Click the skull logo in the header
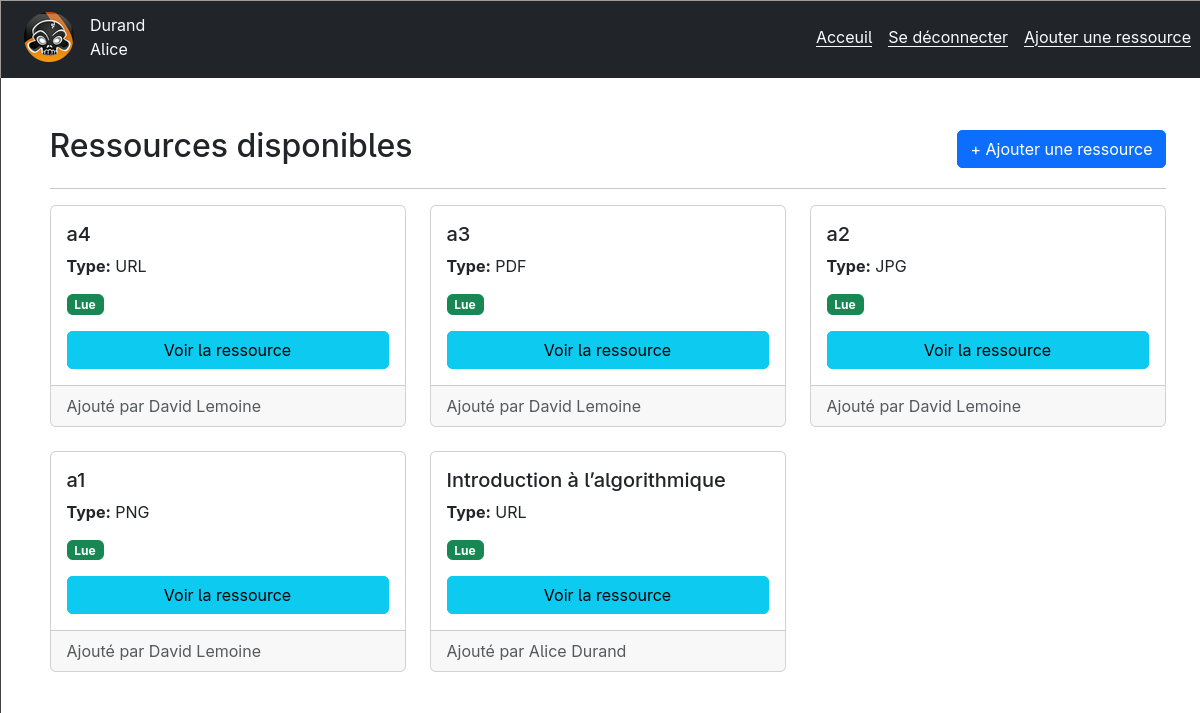 [48, 37]
